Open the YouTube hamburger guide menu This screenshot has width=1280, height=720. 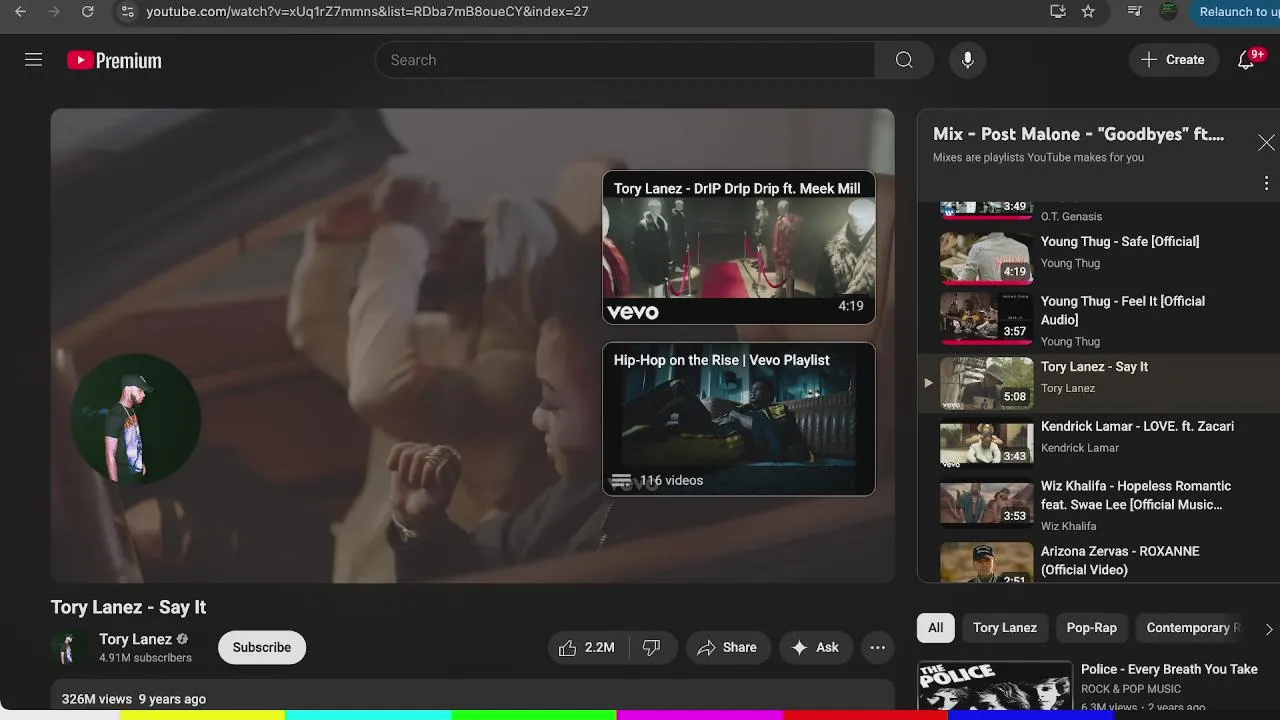tap(33, 60)
